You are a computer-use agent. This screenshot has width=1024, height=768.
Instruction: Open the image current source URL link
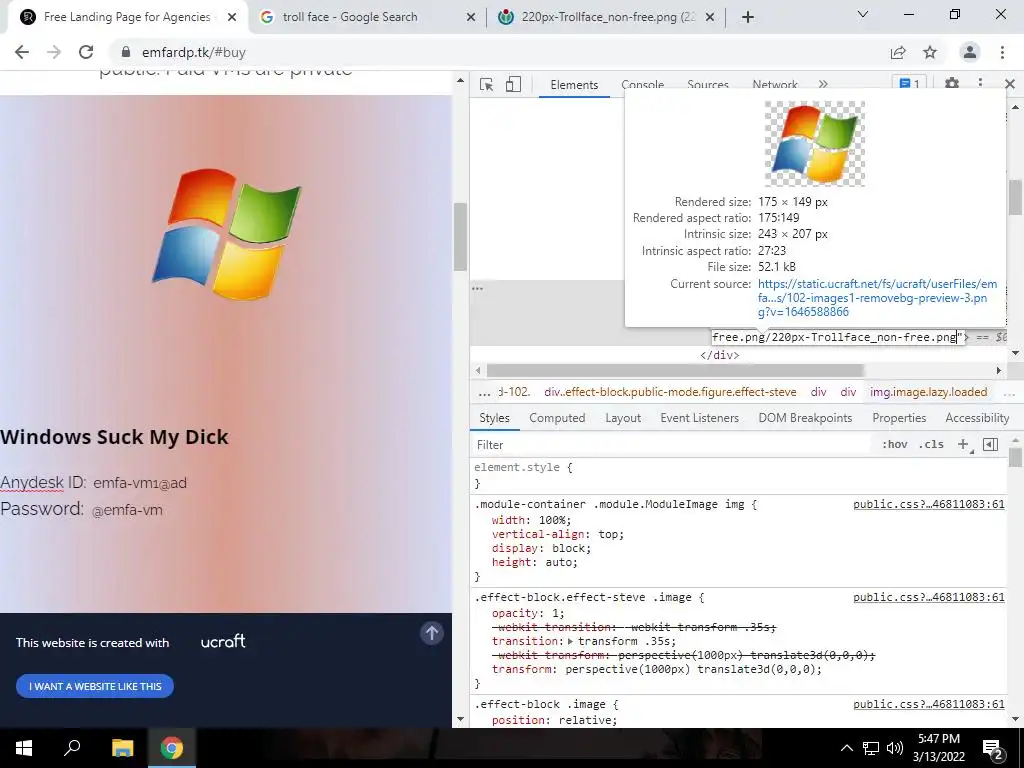(877, 298)
